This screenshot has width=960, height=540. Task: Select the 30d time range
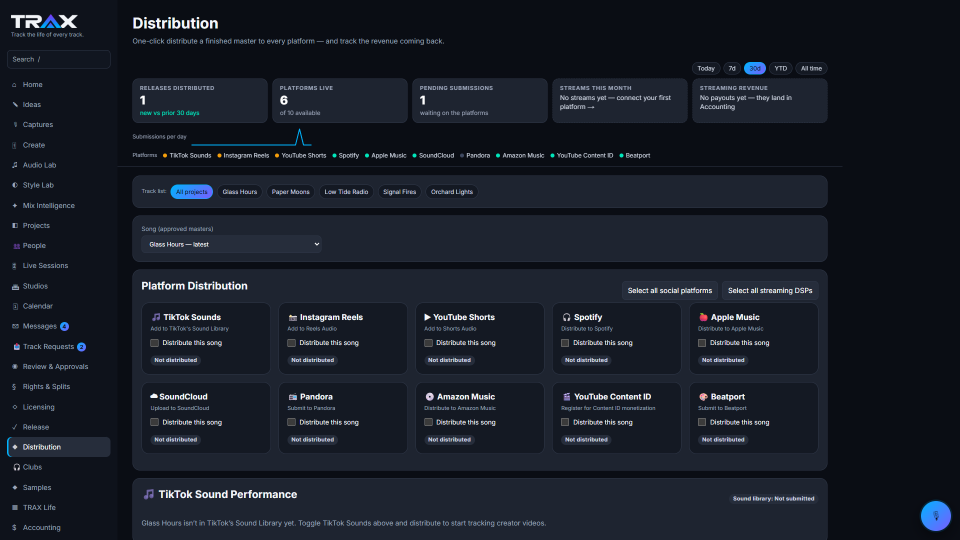[754, 69]
